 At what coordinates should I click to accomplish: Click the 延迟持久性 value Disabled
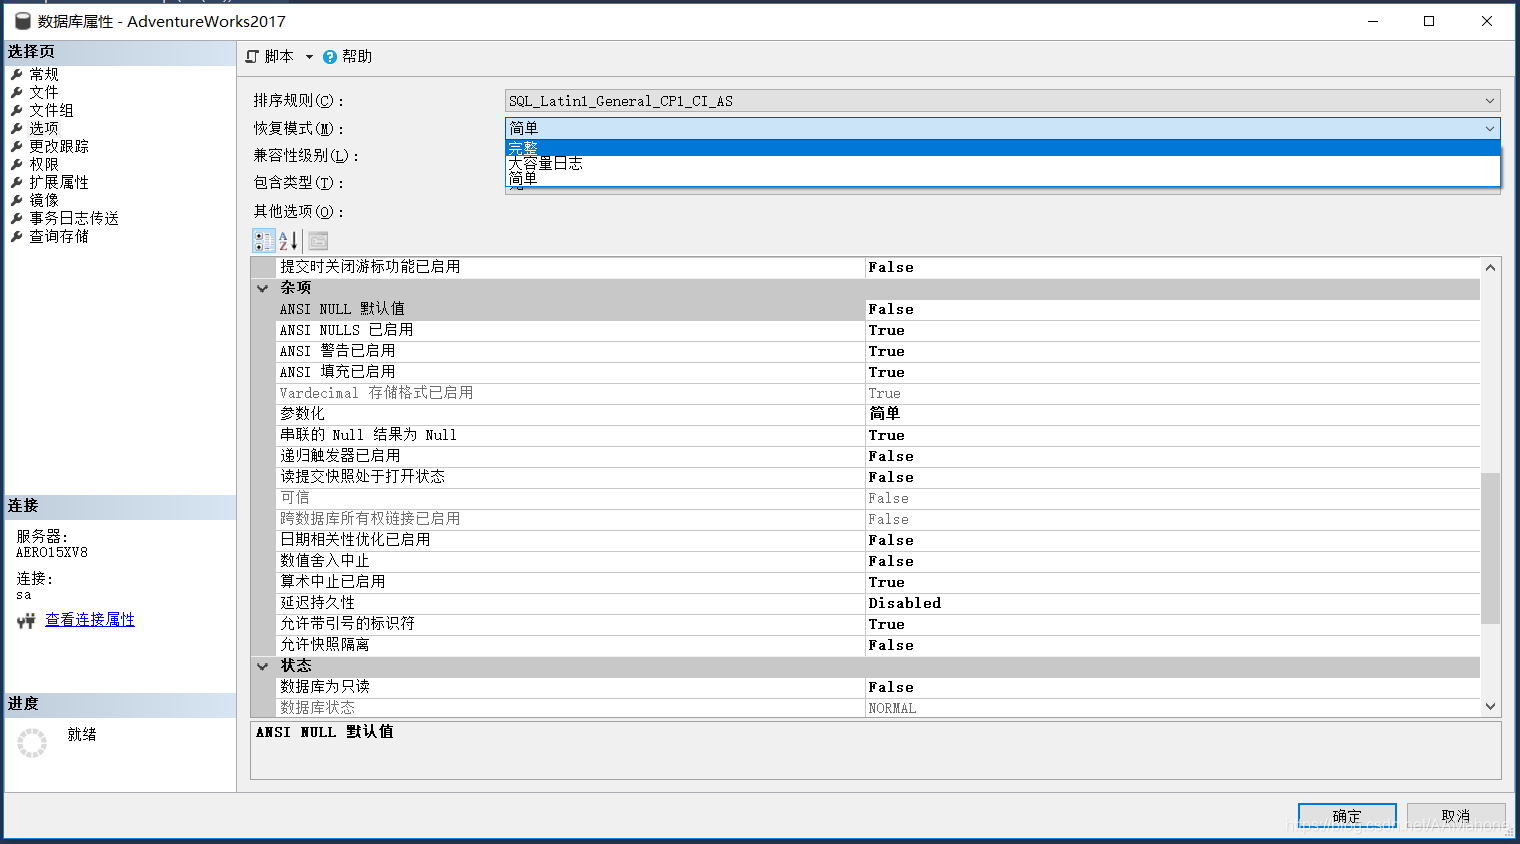(1172, 603)
